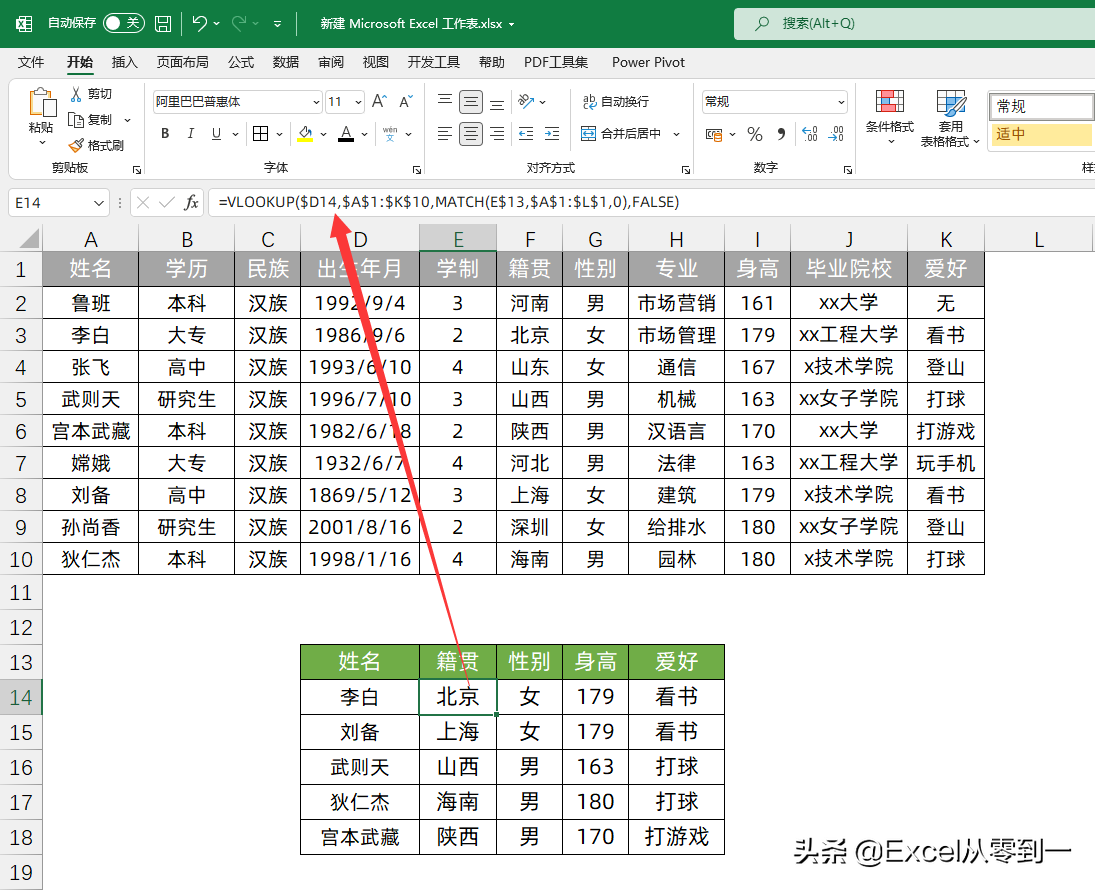Click the Undo arrow icon

(x=199, y=24)
